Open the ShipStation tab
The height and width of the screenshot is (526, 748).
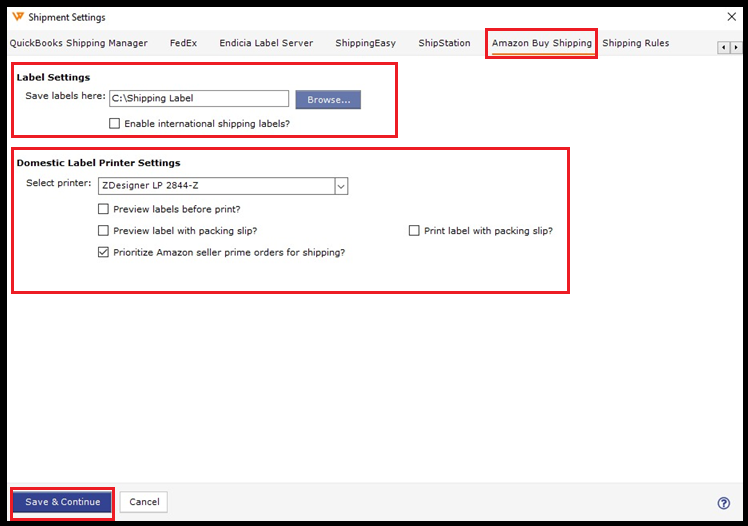(444, 43)
